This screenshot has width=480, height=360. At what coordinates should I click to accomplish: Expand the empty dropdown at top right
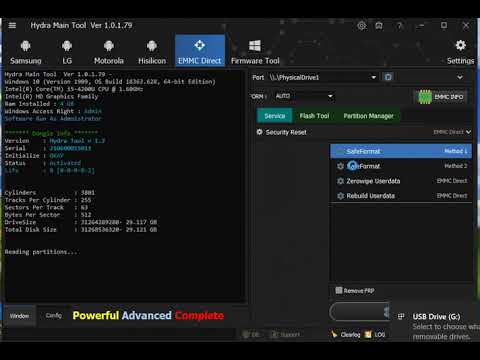click(460, 77)
